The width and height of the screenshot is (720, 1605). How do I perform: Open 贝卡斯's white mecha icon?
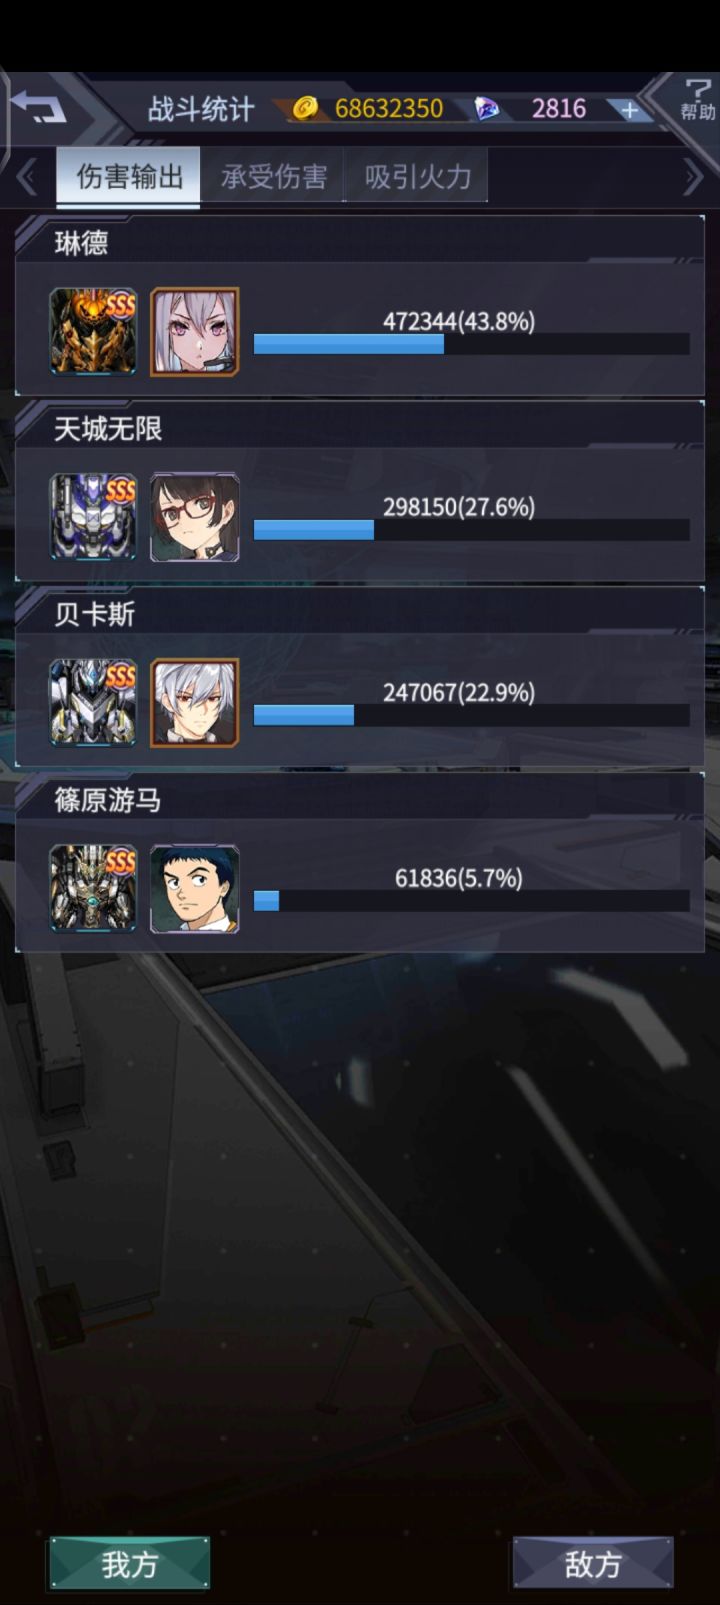coord(93,702)
